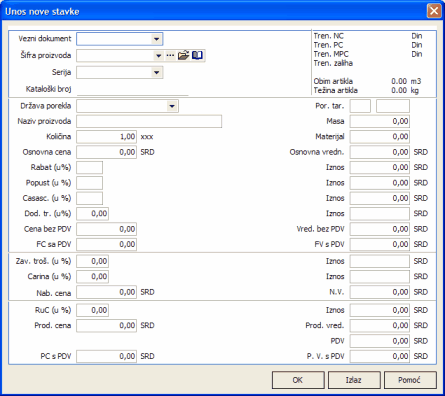Click the Masa value field

[x=380, y=121]
